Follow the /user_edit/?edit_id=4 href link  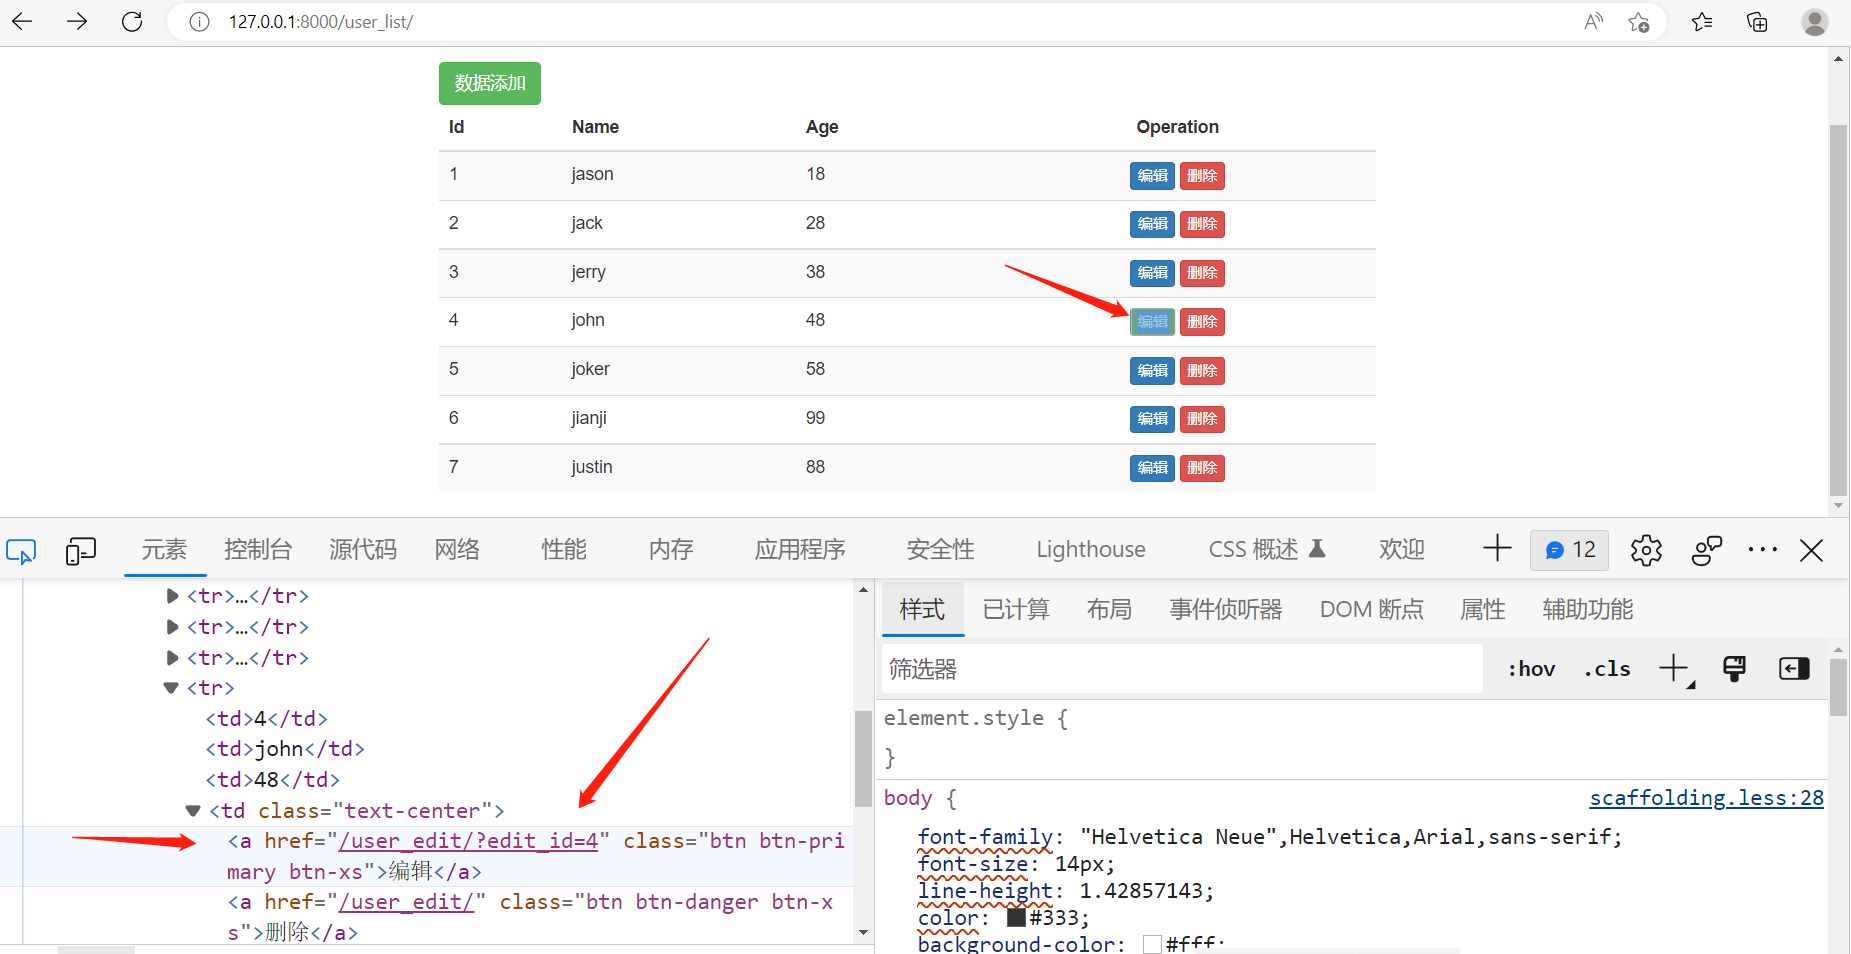click(x=468, y=841)
